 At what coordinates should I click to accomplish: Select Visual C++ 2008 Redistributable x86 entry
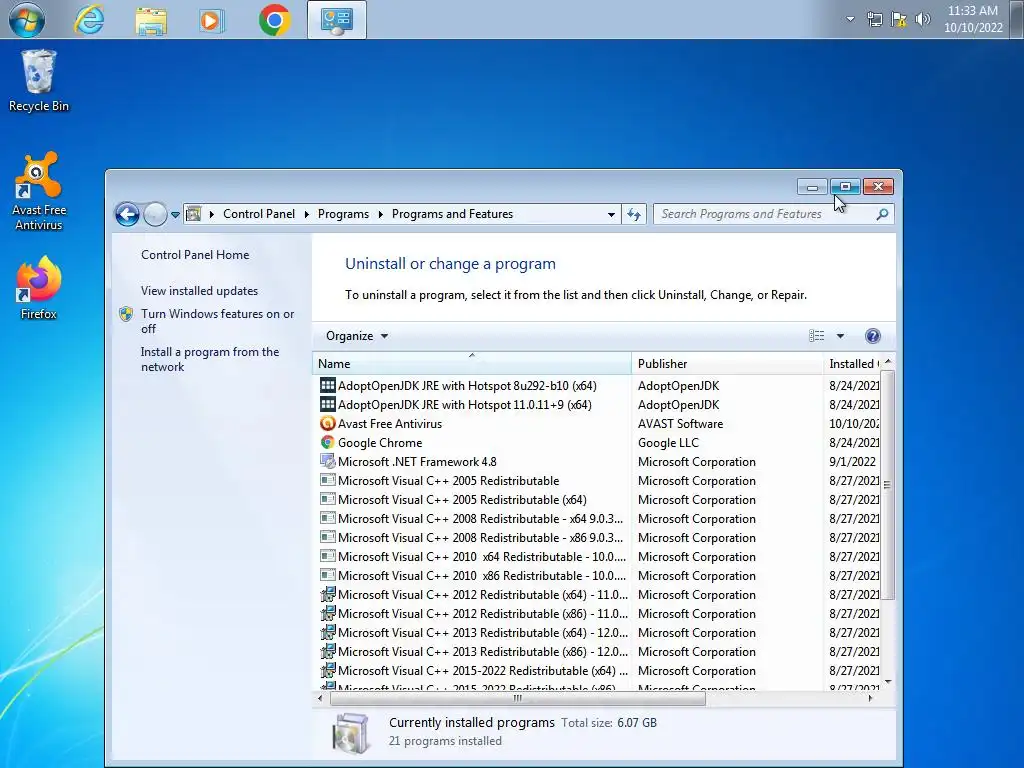pyautogui.click(x=480, y=537)
